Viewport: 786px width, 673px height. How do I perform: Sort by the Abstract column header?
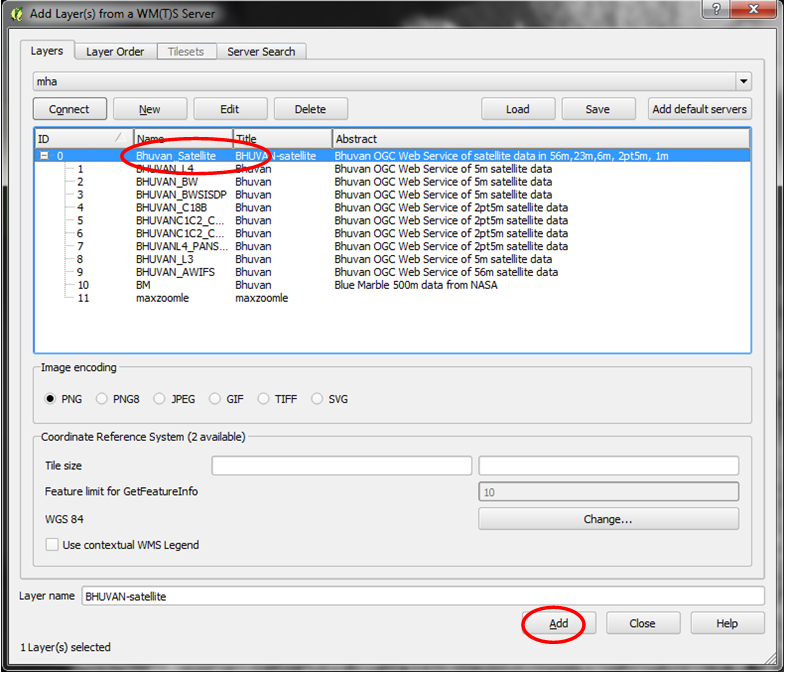coord(541,139)
